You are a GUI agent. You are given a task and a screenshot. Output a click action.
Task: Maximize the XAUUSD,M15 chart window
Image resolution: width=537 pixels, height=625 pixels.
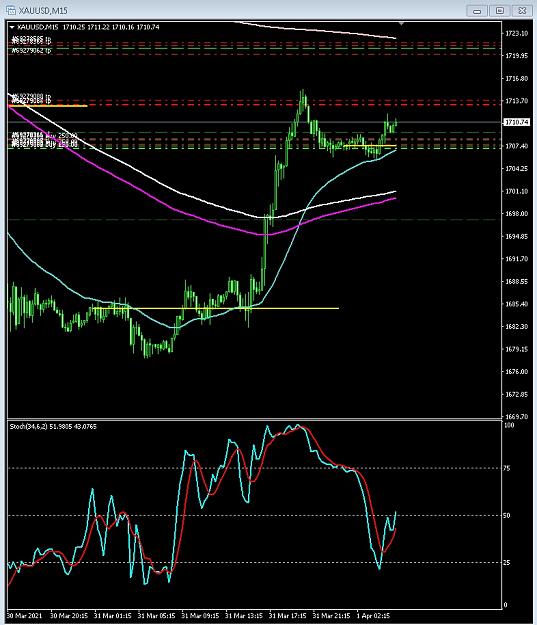(x=500, y=11)
